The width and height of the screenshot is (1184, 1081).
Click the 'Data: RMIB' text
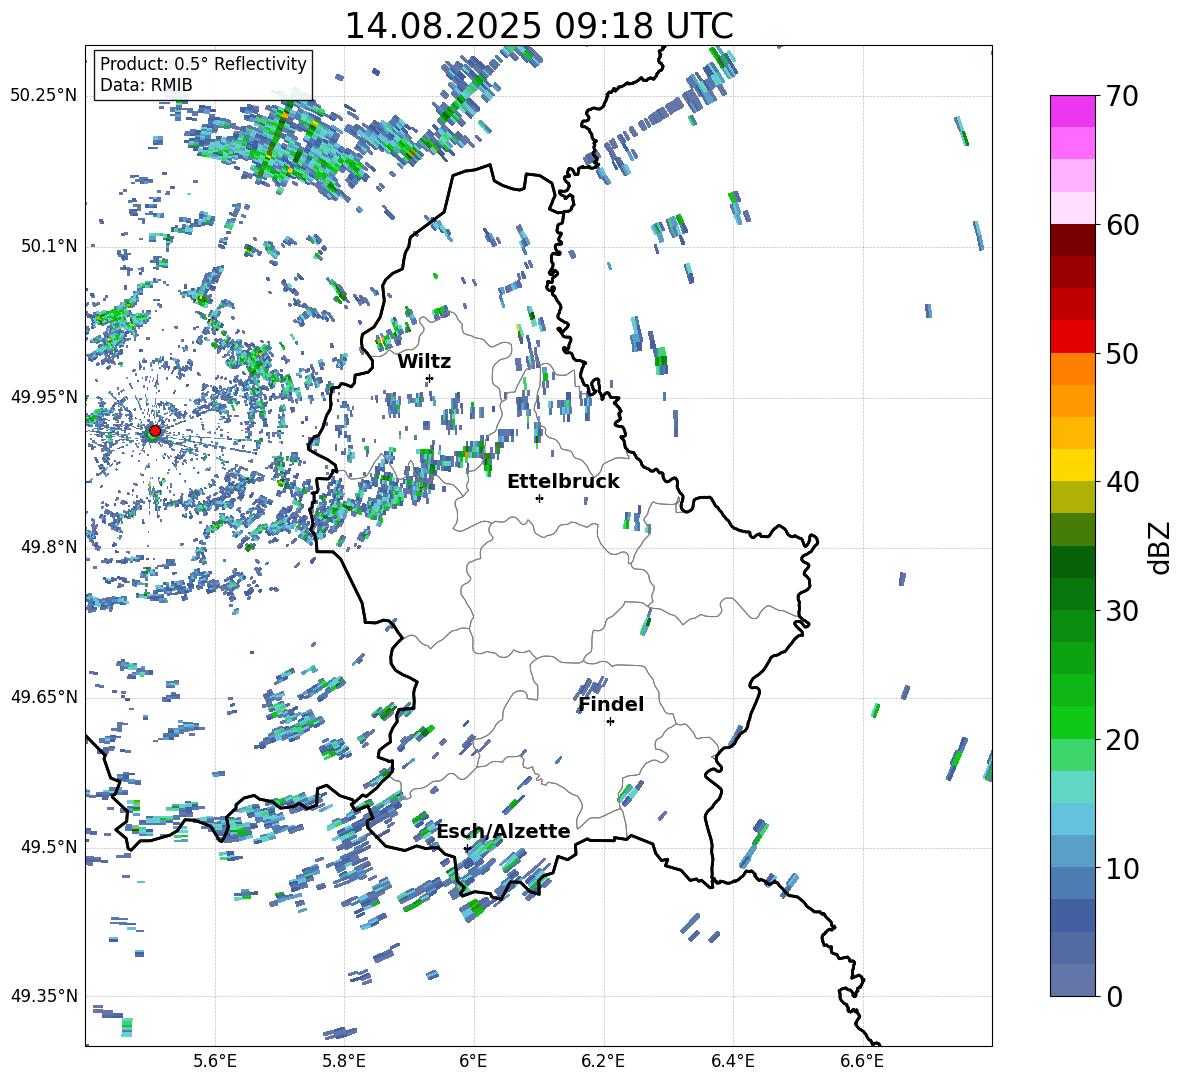[x=146, y=85]
